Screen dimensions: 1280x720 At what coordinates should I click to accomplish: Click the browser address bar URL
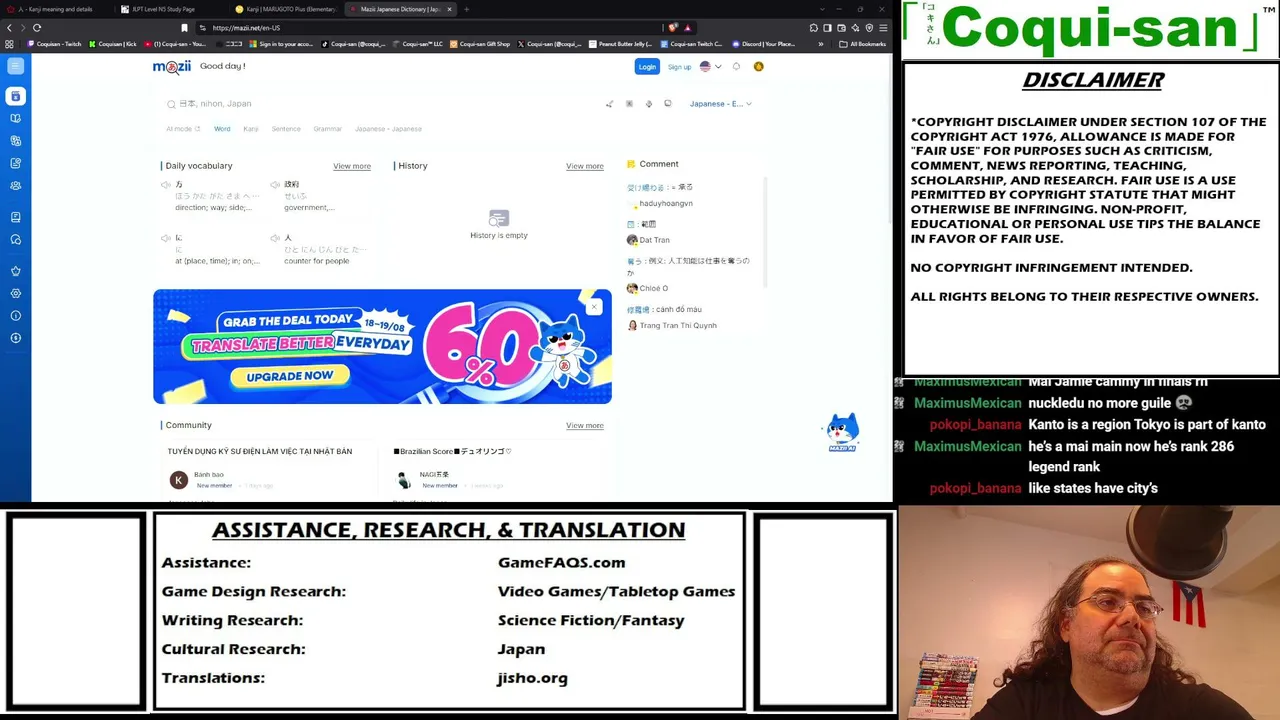coord(246,28)
